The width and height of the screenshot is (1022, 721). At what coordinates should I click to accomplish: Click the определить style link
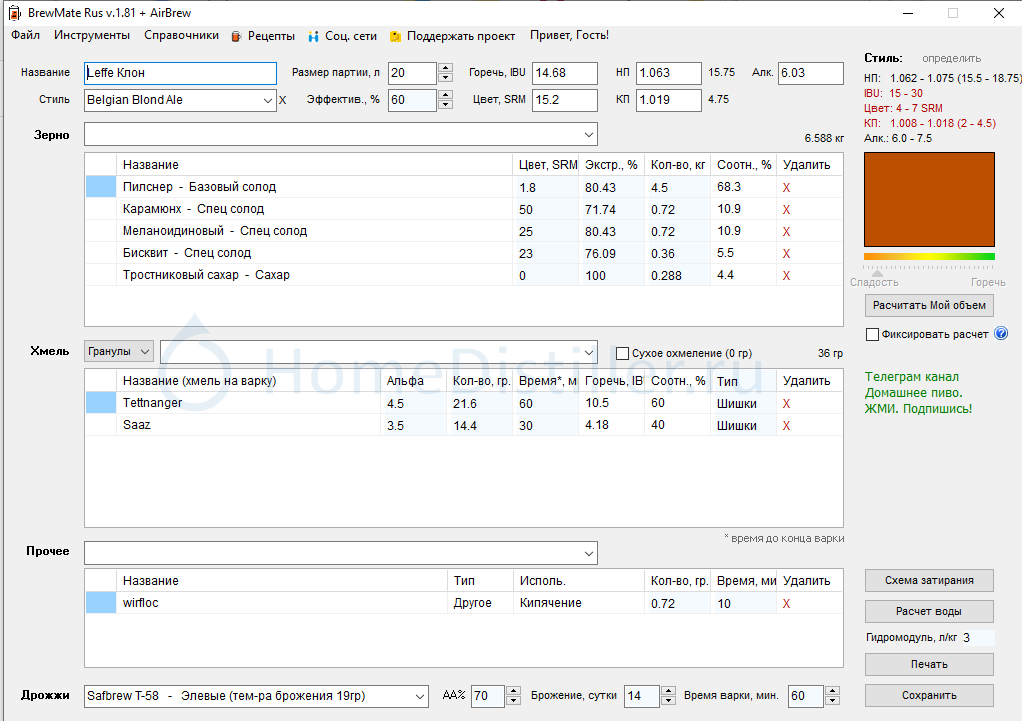tap(951, 59)
